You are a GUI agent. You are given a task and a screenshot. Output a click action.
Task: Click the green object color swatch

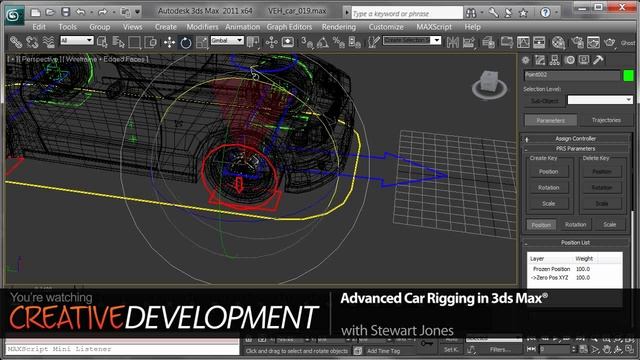[x=629, y=76]
